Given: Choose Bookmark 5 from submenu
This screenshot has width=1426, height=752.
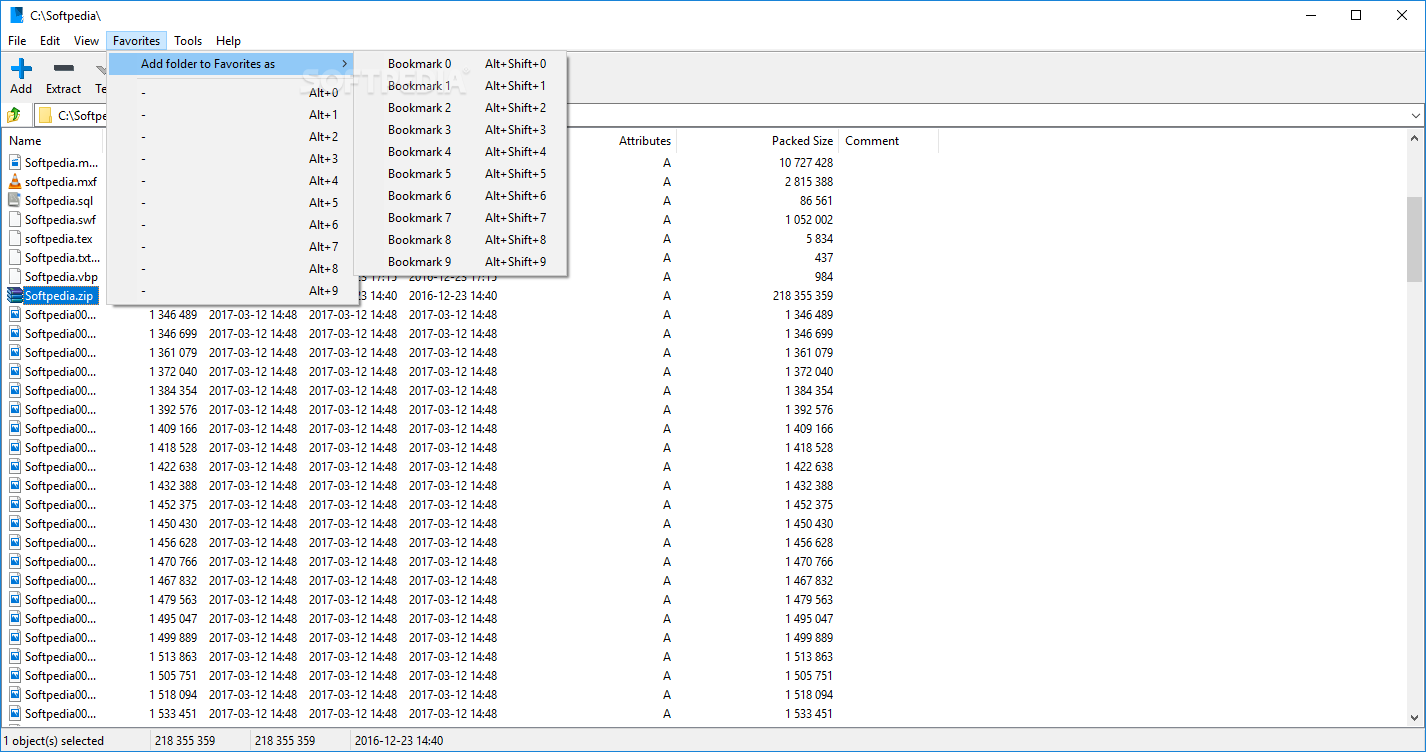Looking at the screenshot, I should 461,174.
